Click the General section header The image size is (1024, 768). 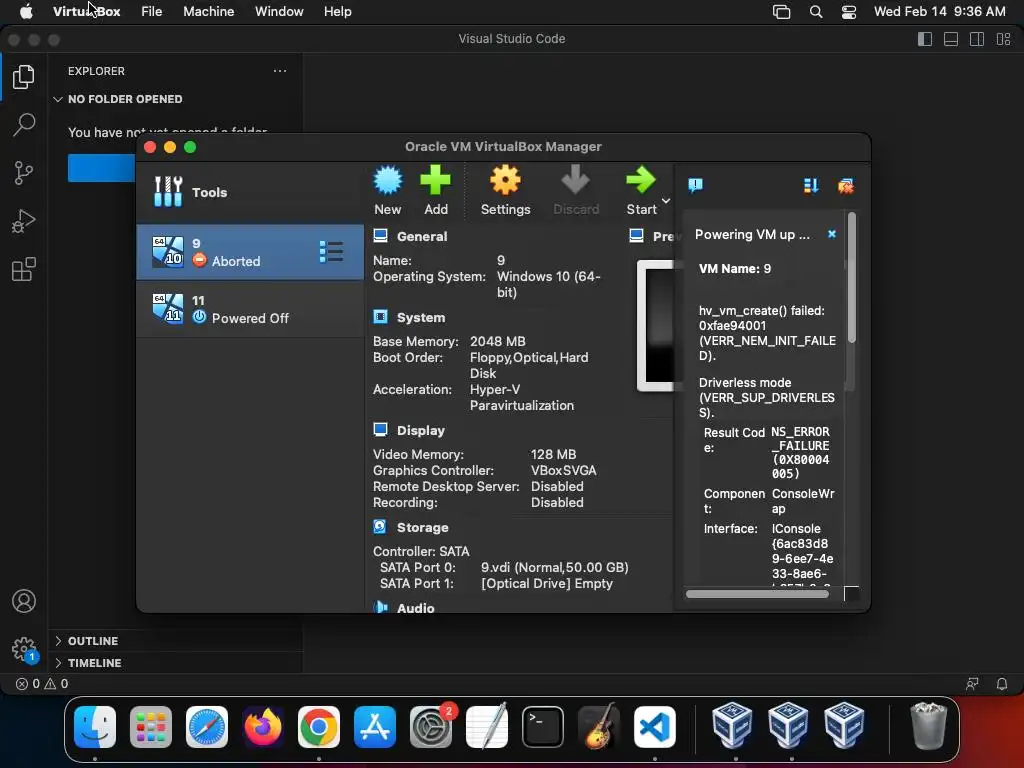pyautogui.click(x=422, y=236)
